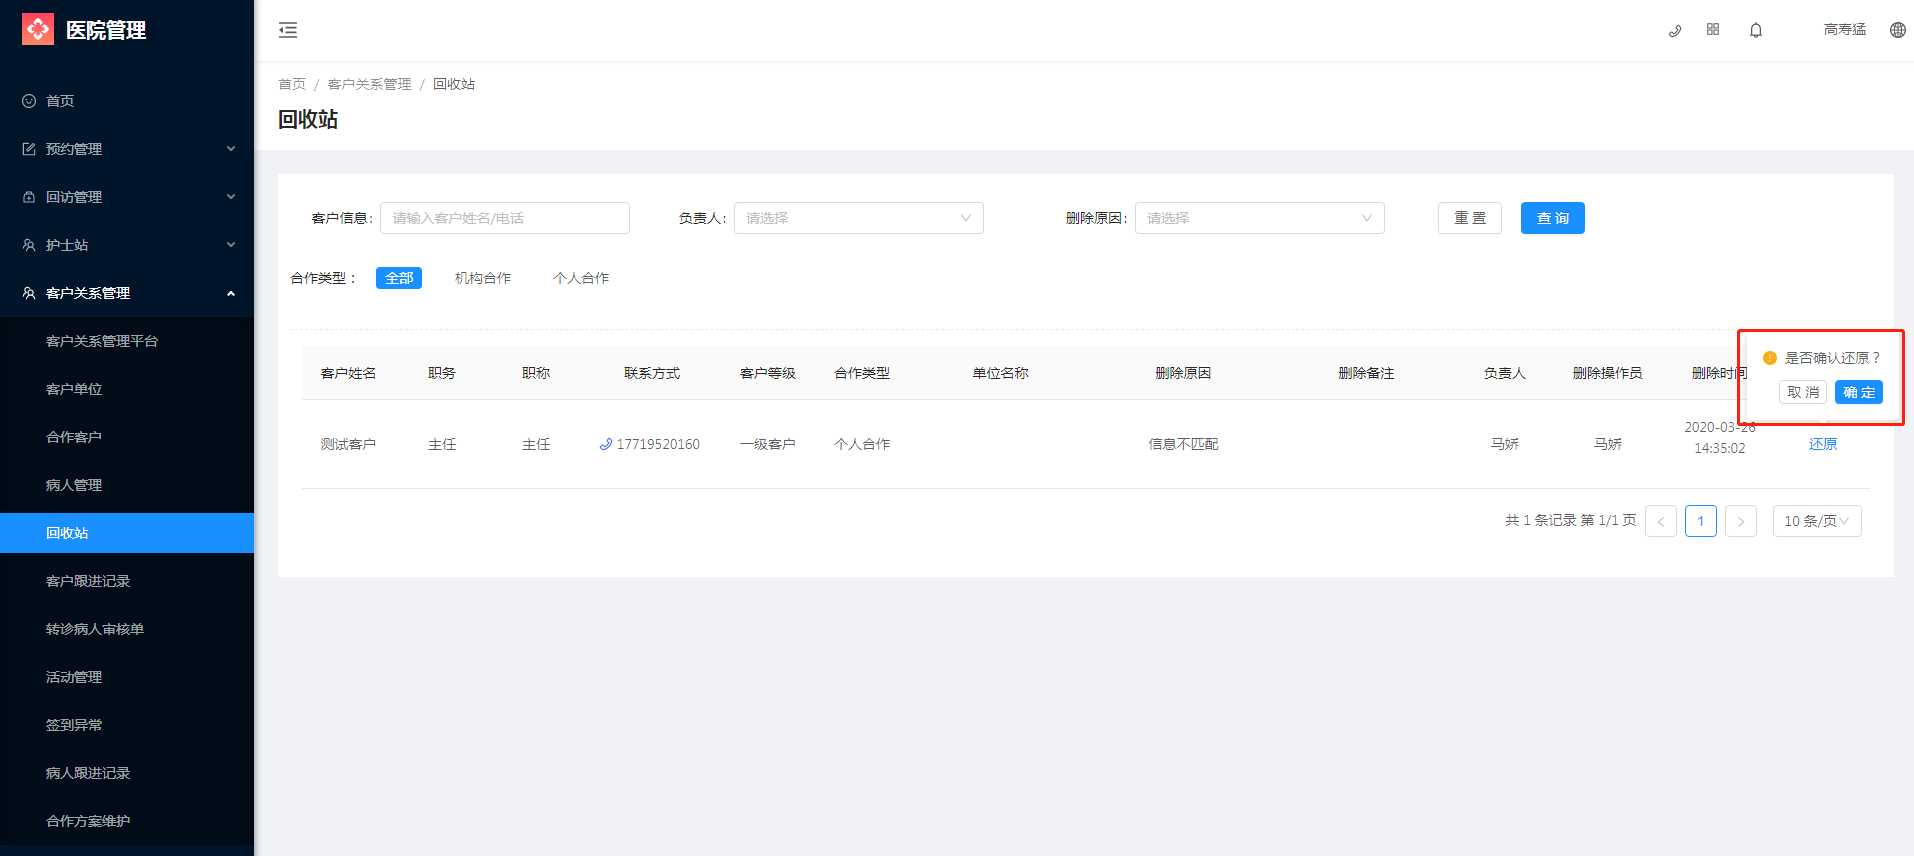Open 首页 in the sidebar
Screen dimensions: 1914x856
tap(127, 101)
